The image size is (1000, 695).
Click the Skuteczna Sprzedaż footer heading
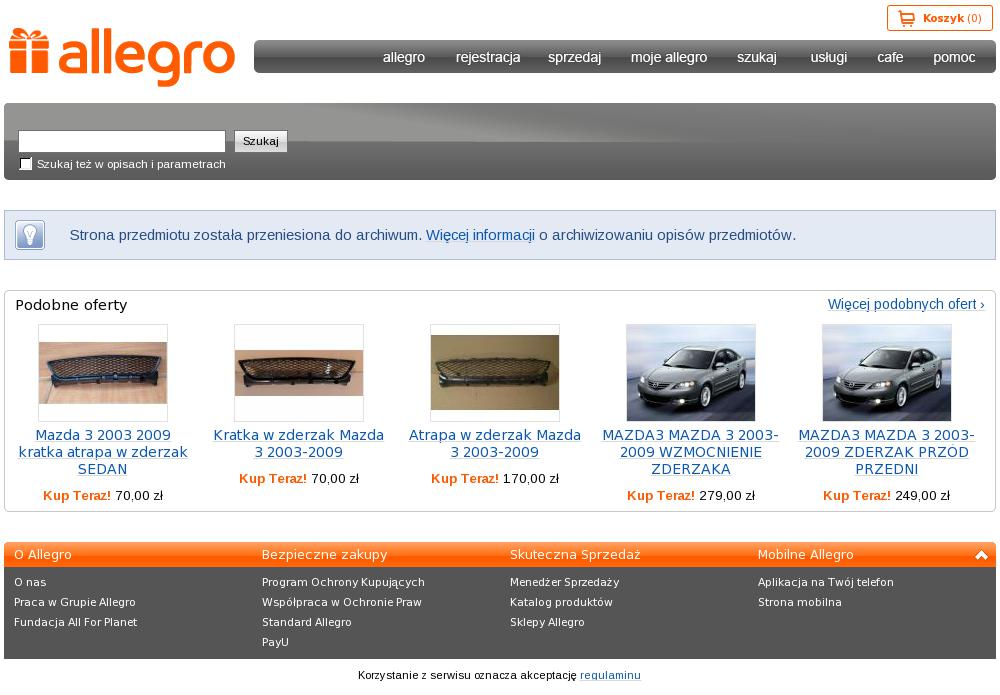[575, 555]
